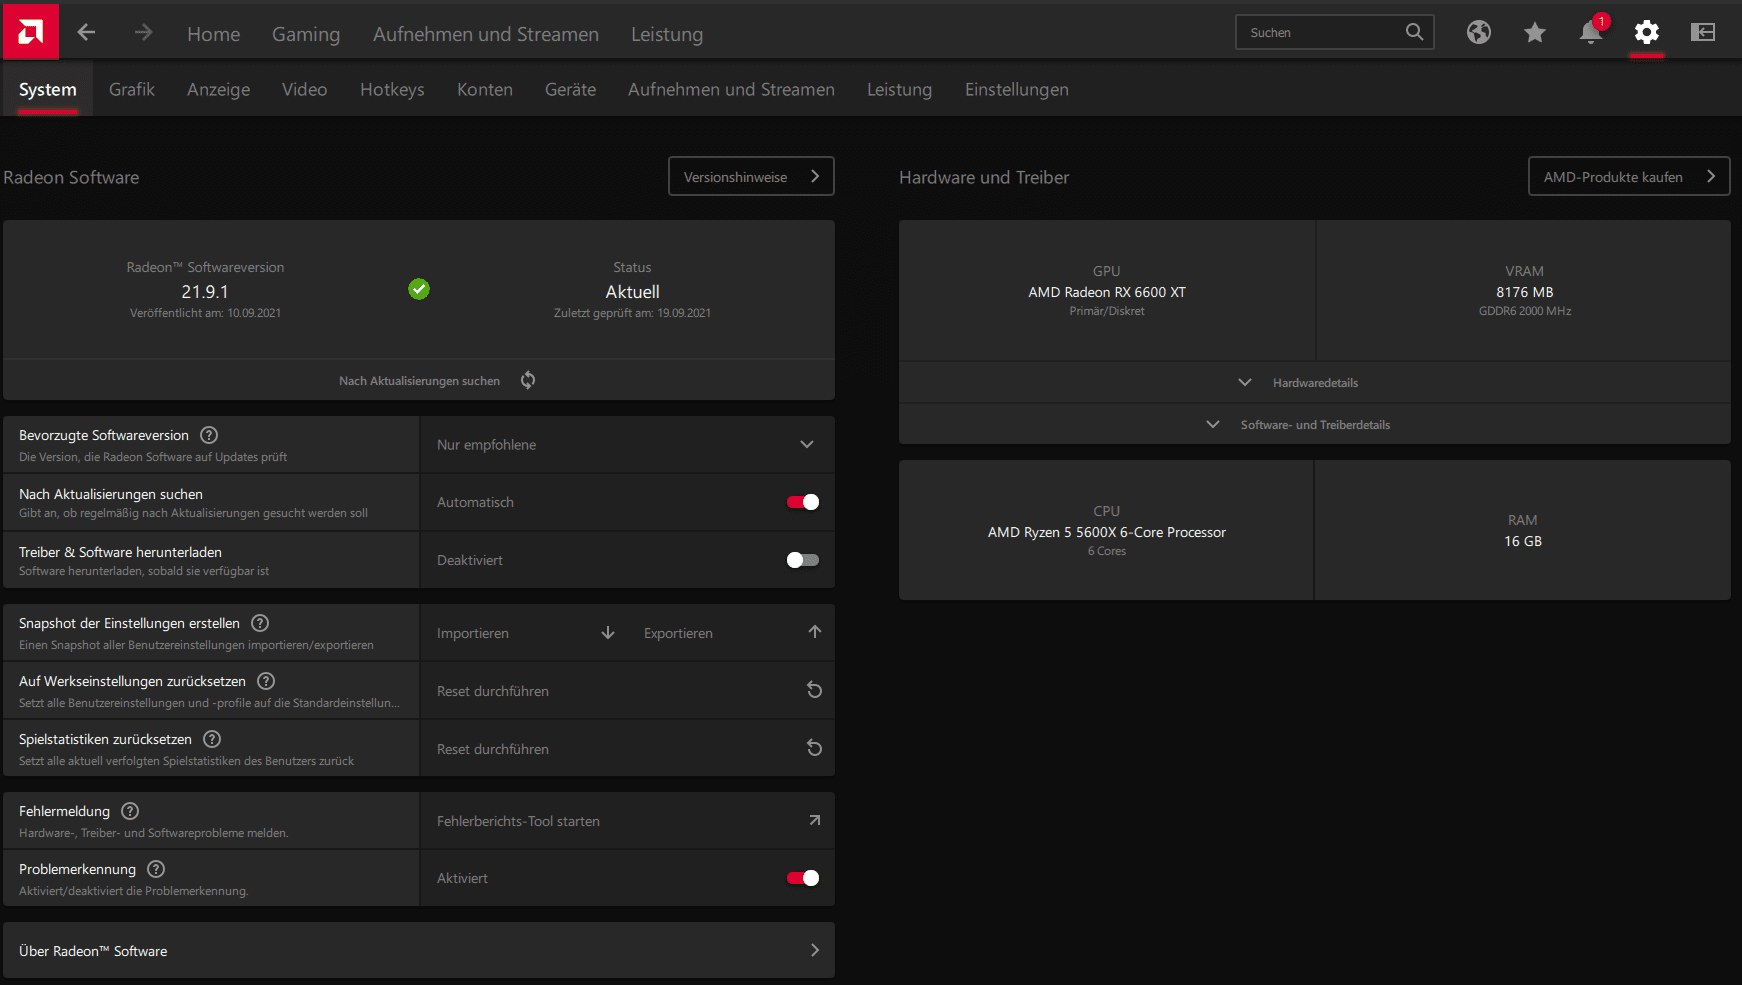This screenshot has height=985, width=1742.
Task: Click help icon for Auf Werkseinstellungen zurücksetzen
Action: [x=266, y=681]
